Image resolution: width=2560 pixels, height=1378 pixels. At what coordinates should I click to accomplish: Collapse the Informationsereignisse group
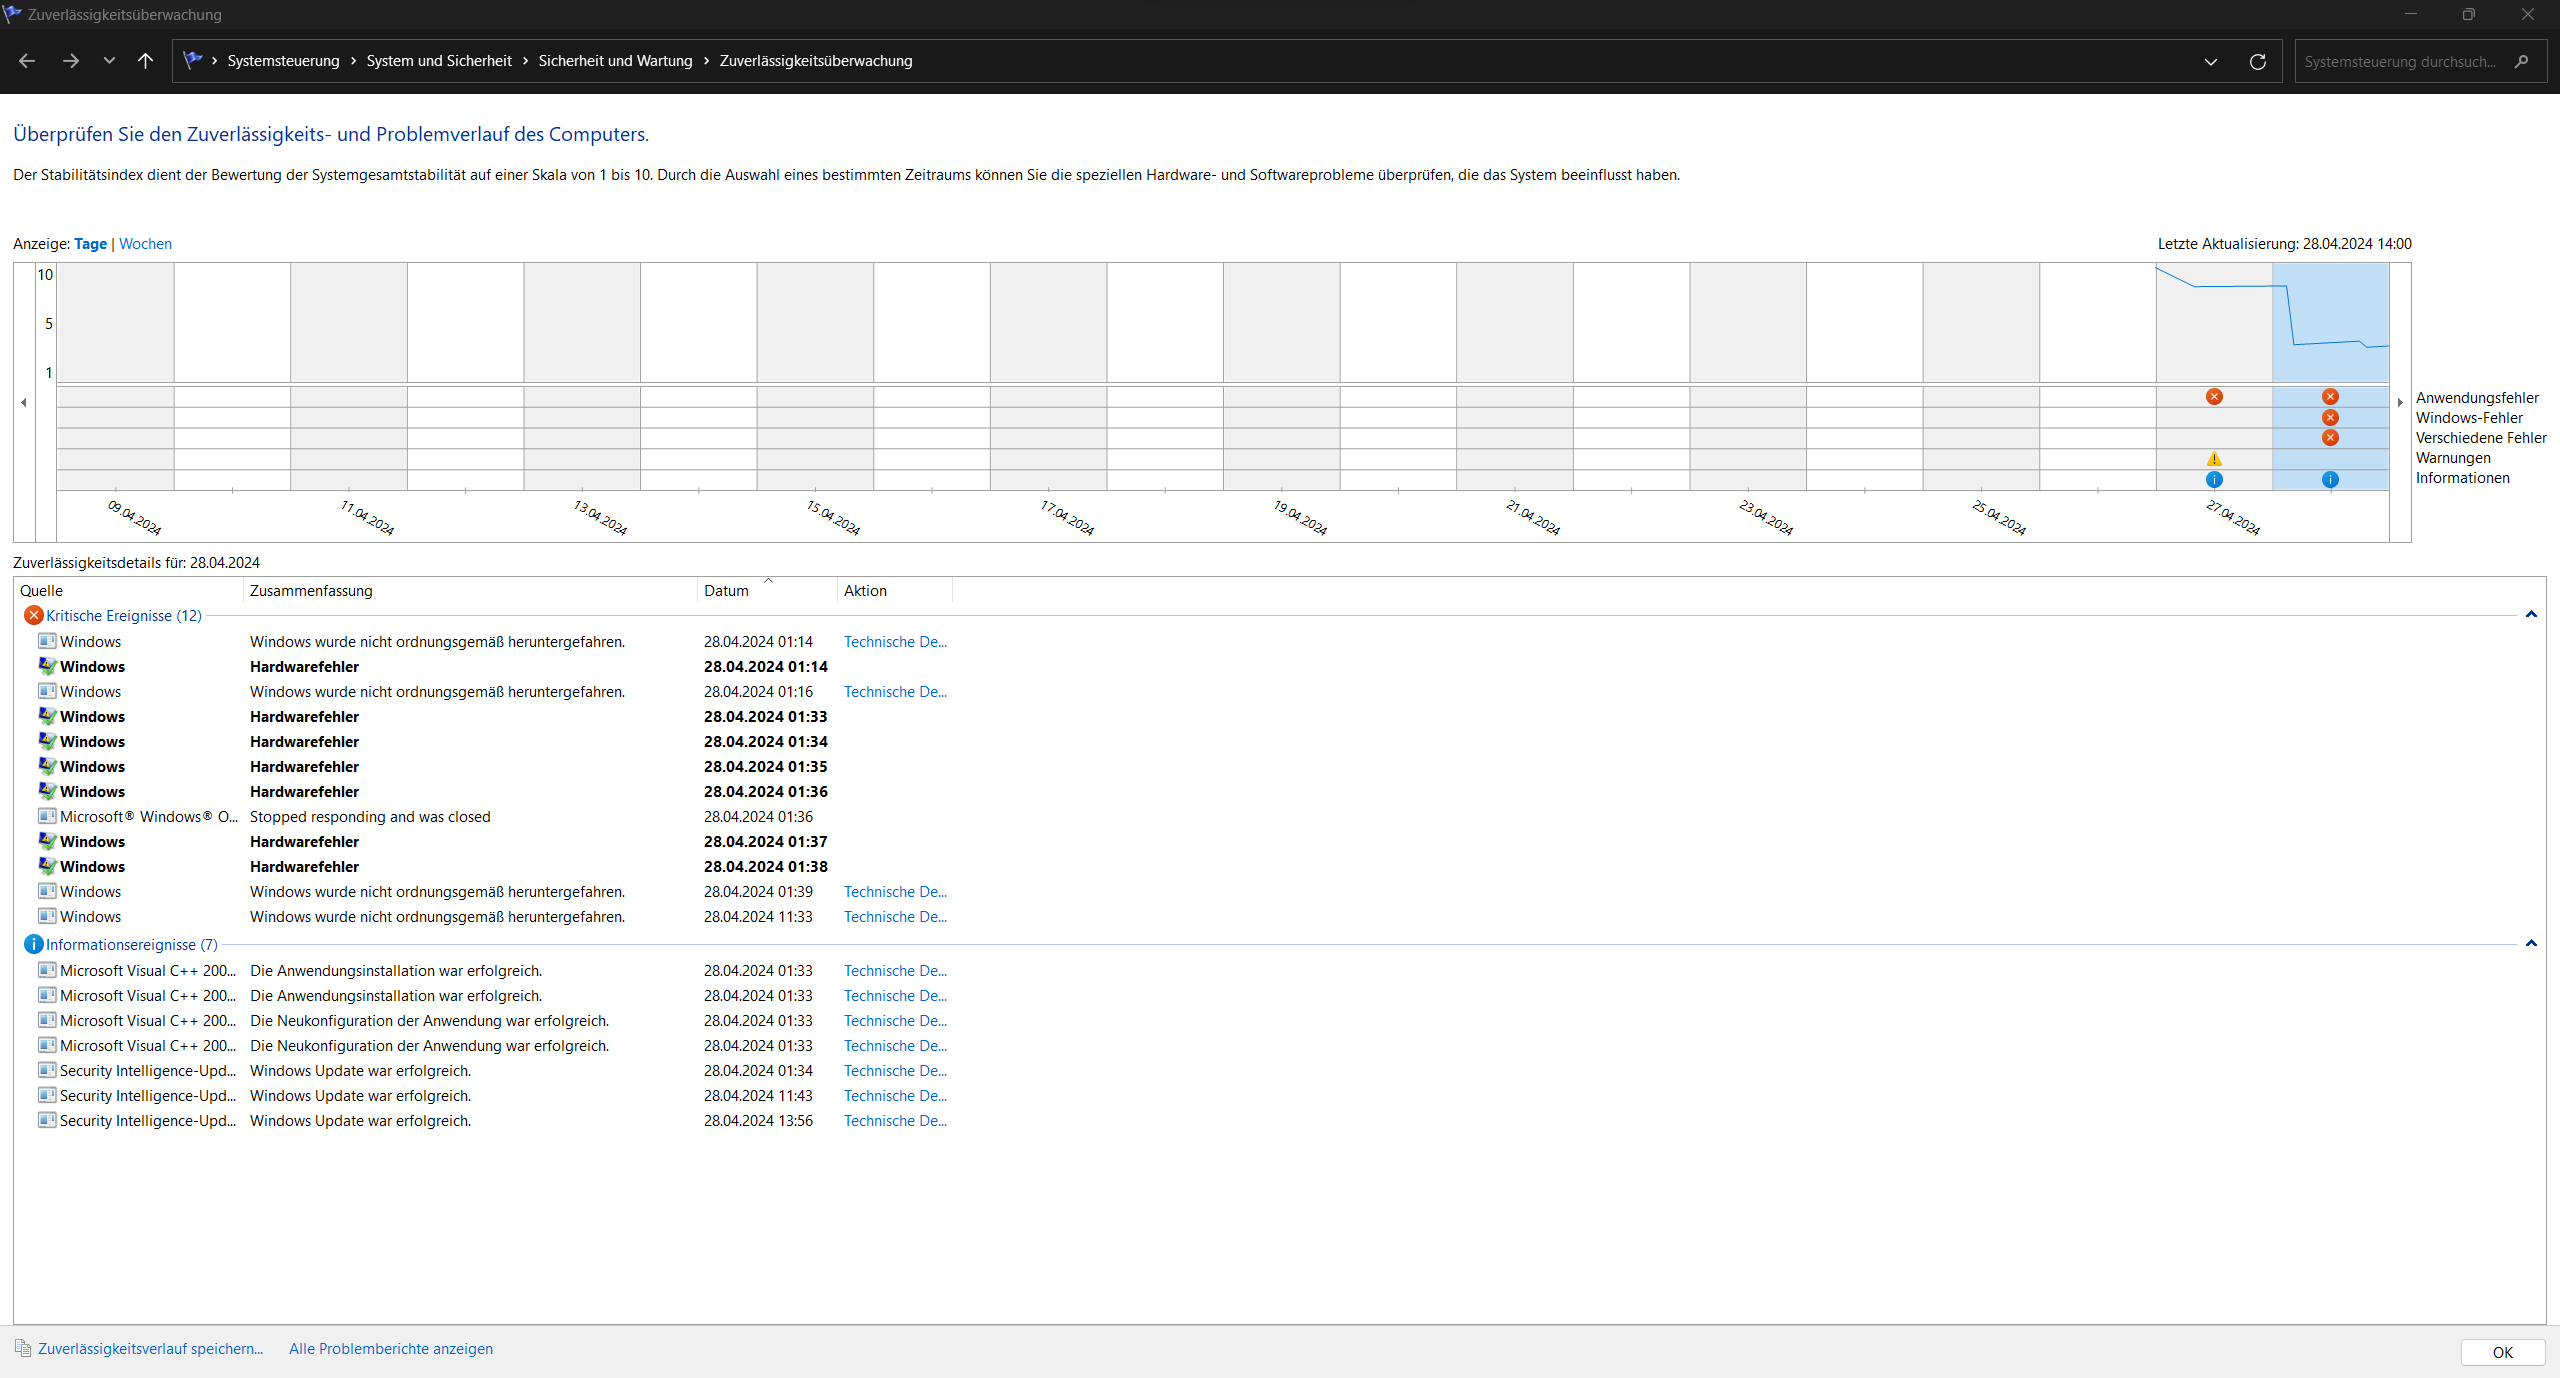click(x=2531, y=944)
